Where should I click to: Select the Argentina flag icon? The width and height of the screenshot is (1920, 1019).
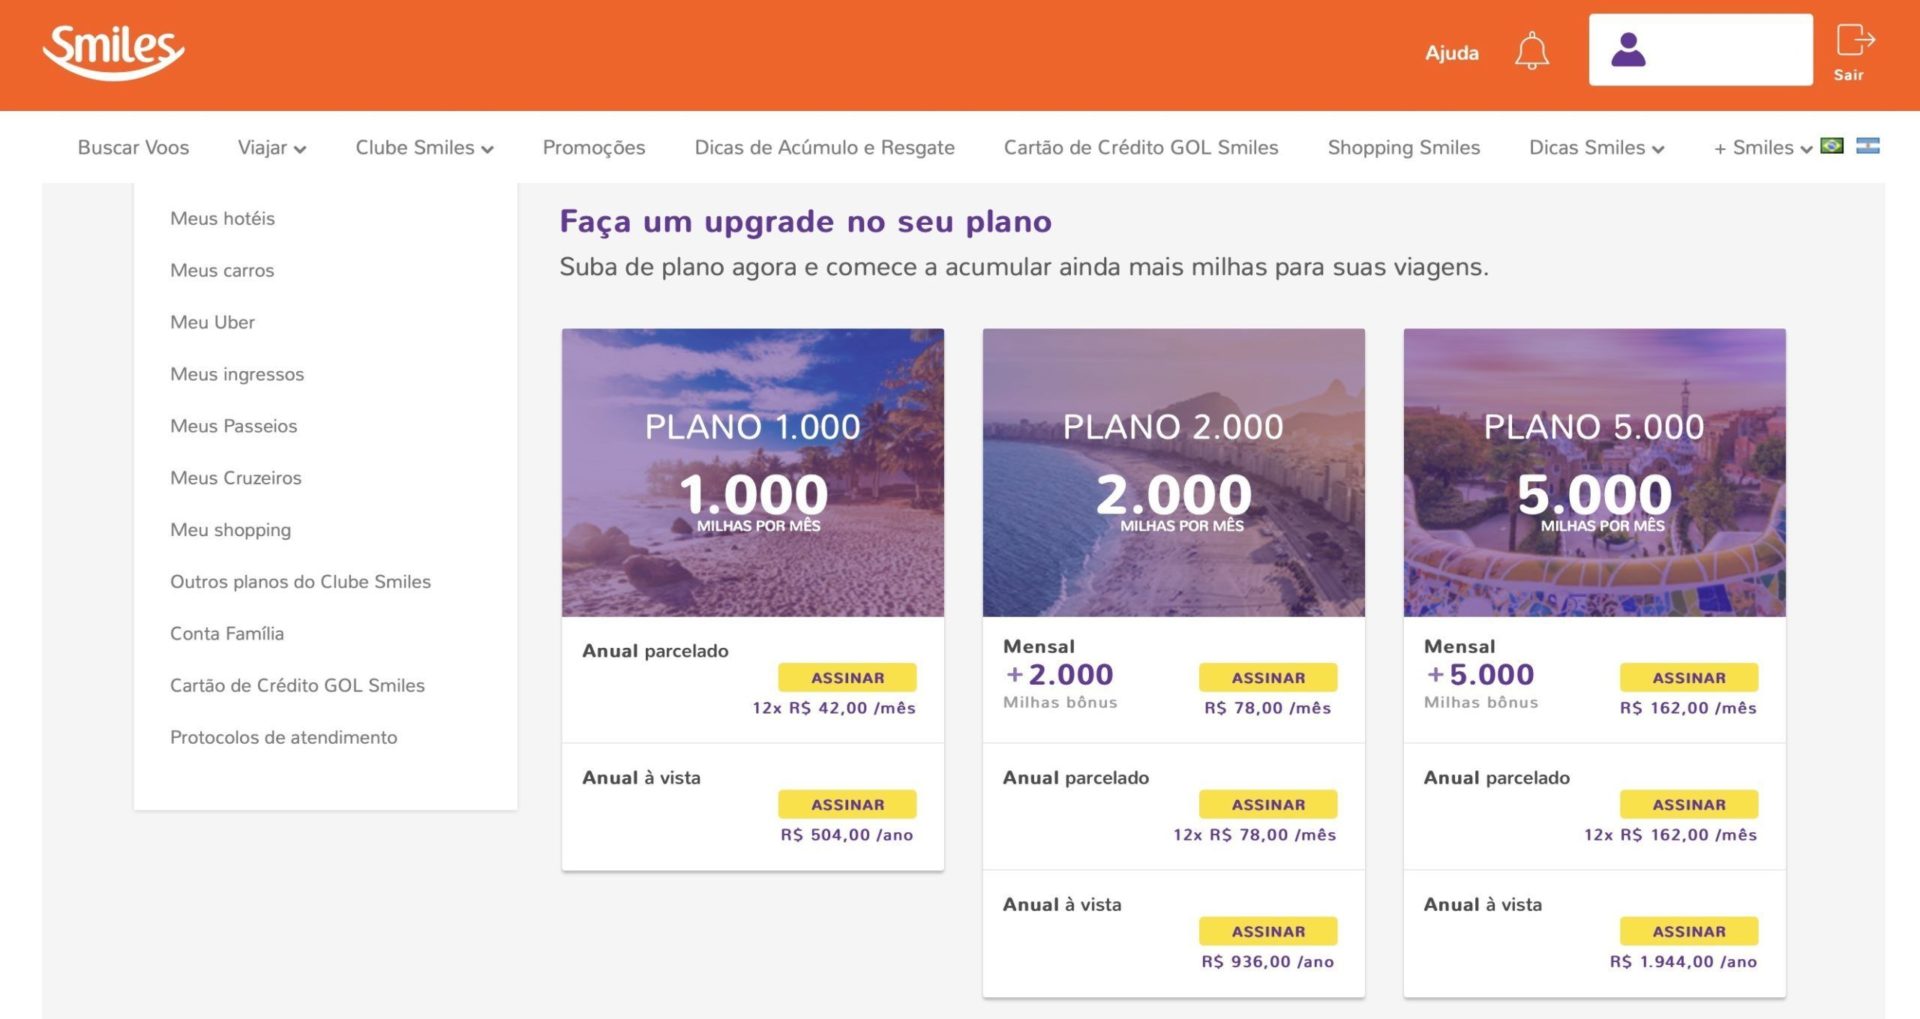coord(1868,146)
